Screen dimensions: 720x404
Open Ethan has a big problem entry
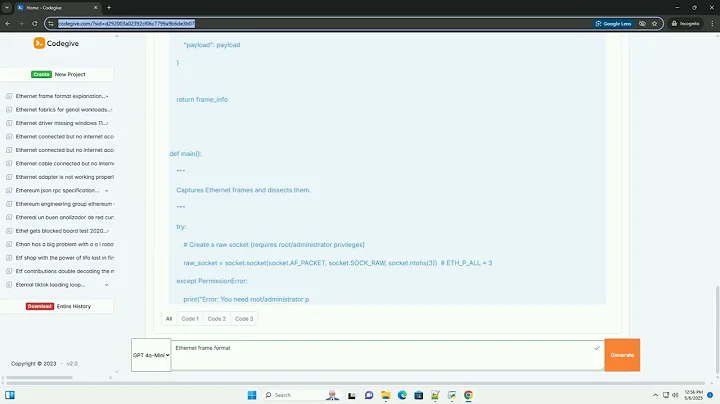pyautogui.click(x=65, y=244)
